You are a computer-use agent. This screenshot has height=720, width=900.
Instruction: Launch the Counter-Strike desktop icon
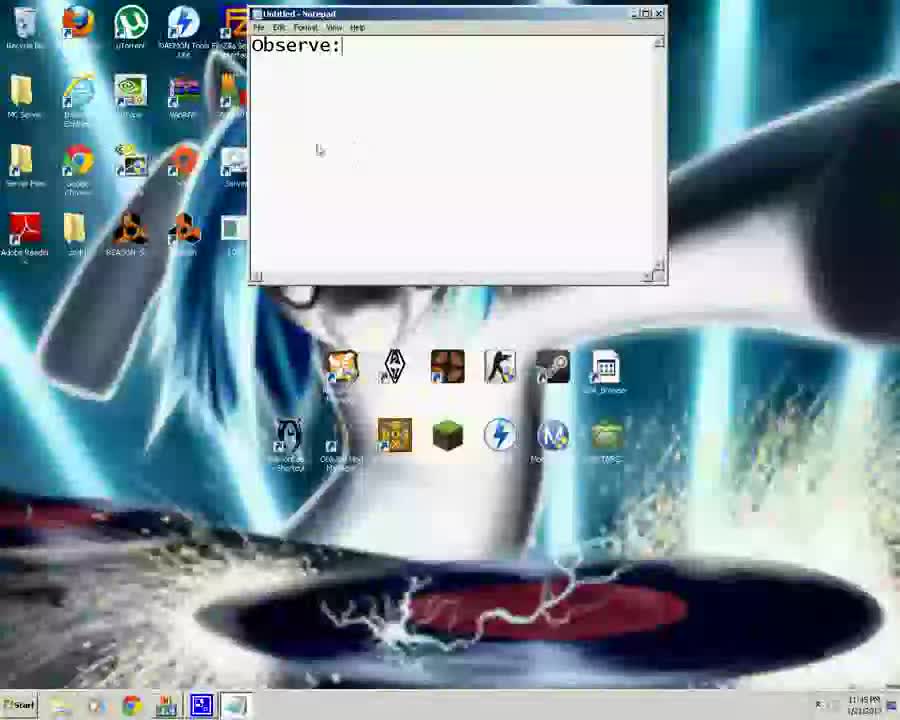(500, 367)
